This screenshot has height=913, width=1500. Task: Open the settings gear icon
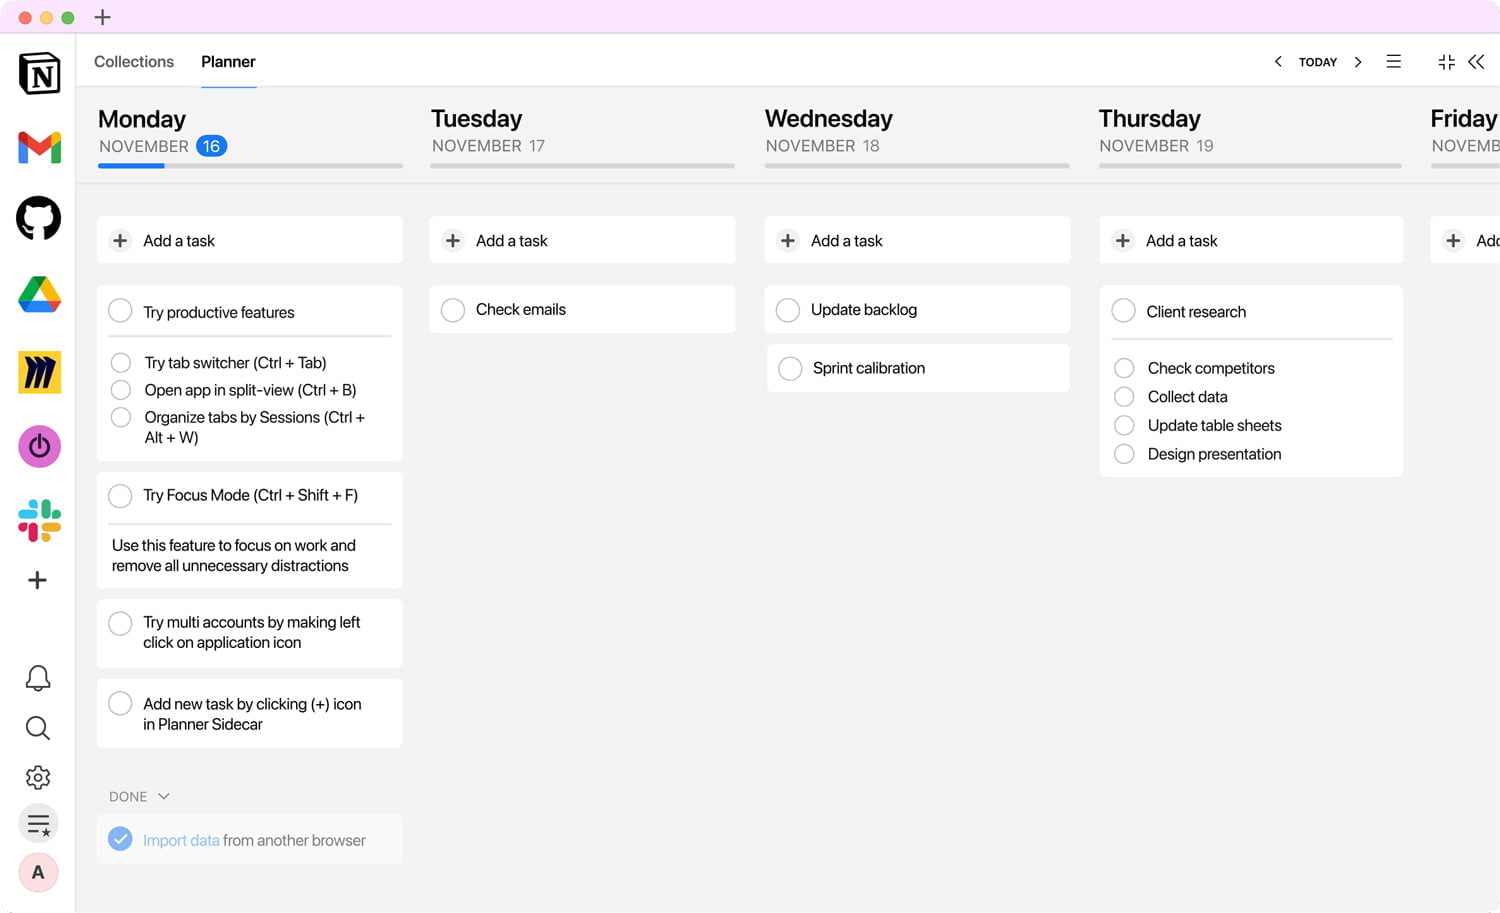(38, 777)
